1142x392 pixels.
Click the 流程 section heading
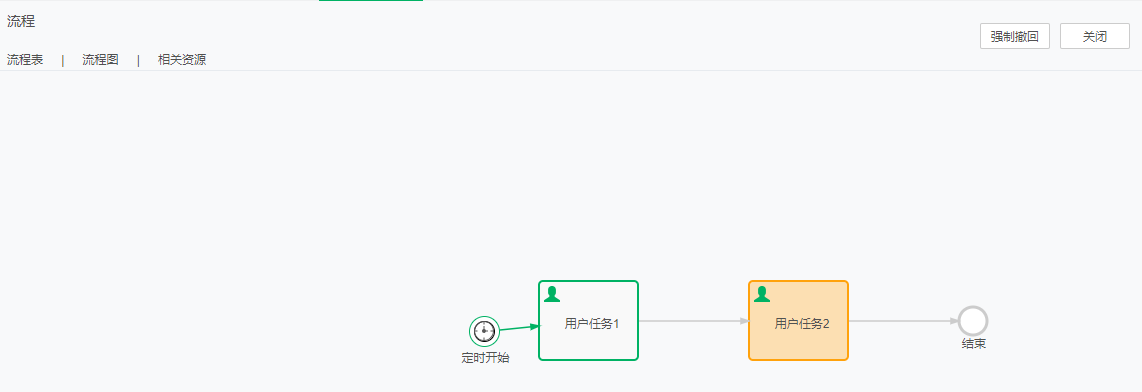(x=21, y=23)
